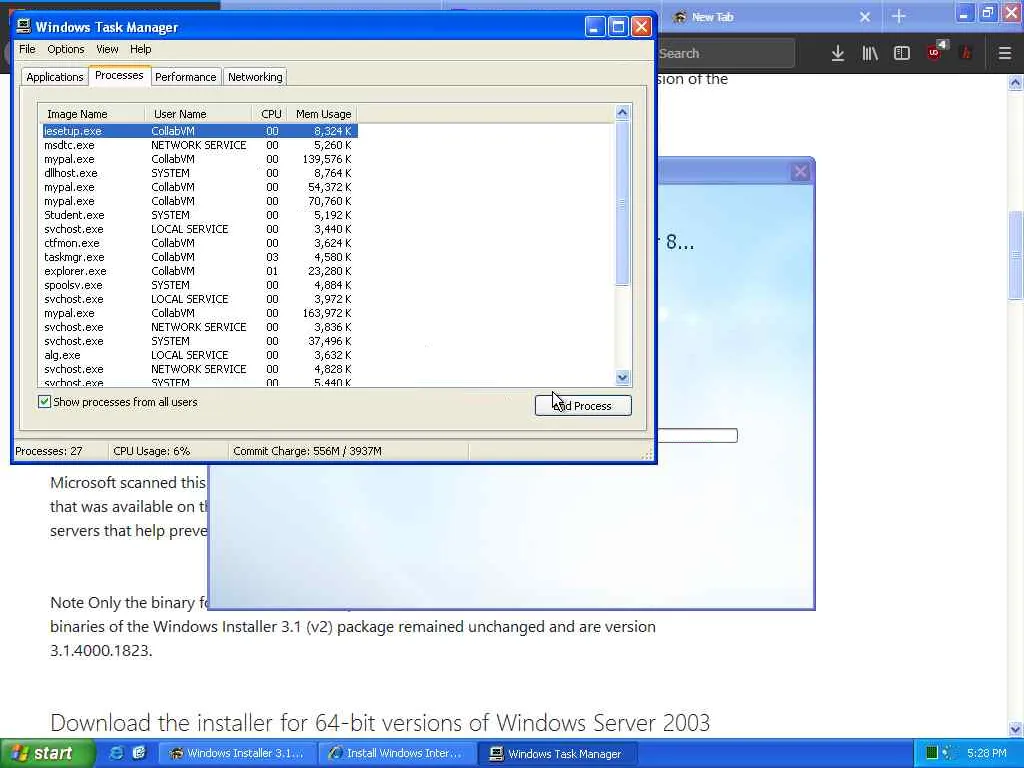Click process list scroll down arrow
Image resolution: width=1024 pixels, height=768 pixels.
tap(622, 377)
